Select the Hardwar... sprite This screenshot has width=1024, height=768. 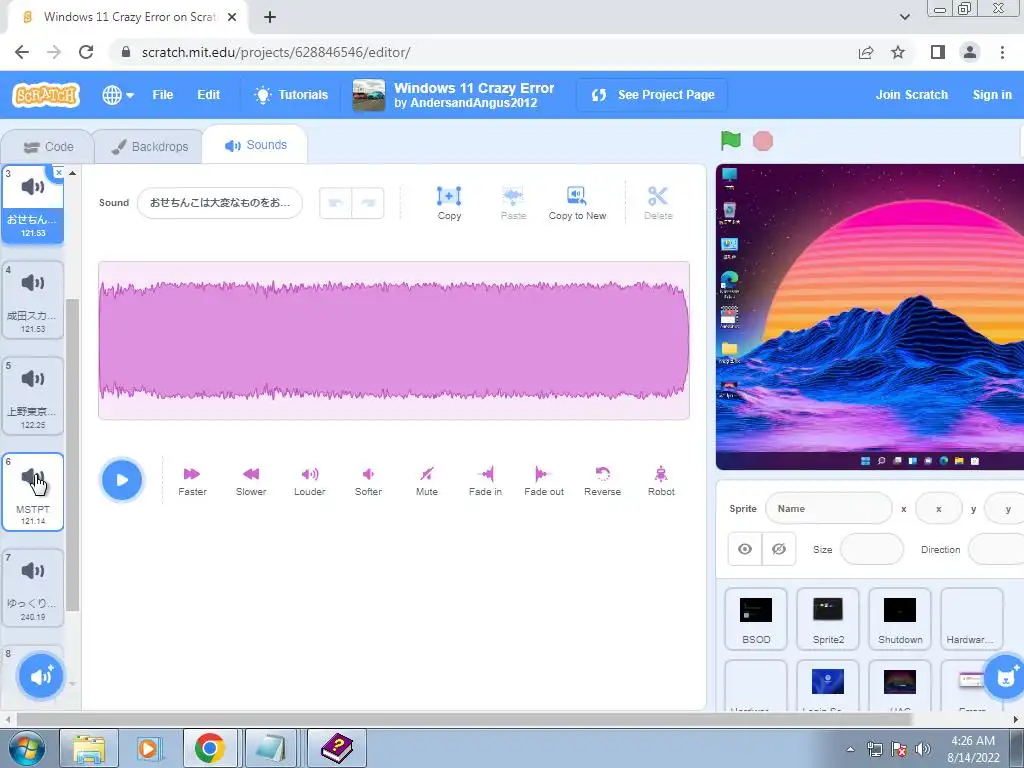[972, 619]
